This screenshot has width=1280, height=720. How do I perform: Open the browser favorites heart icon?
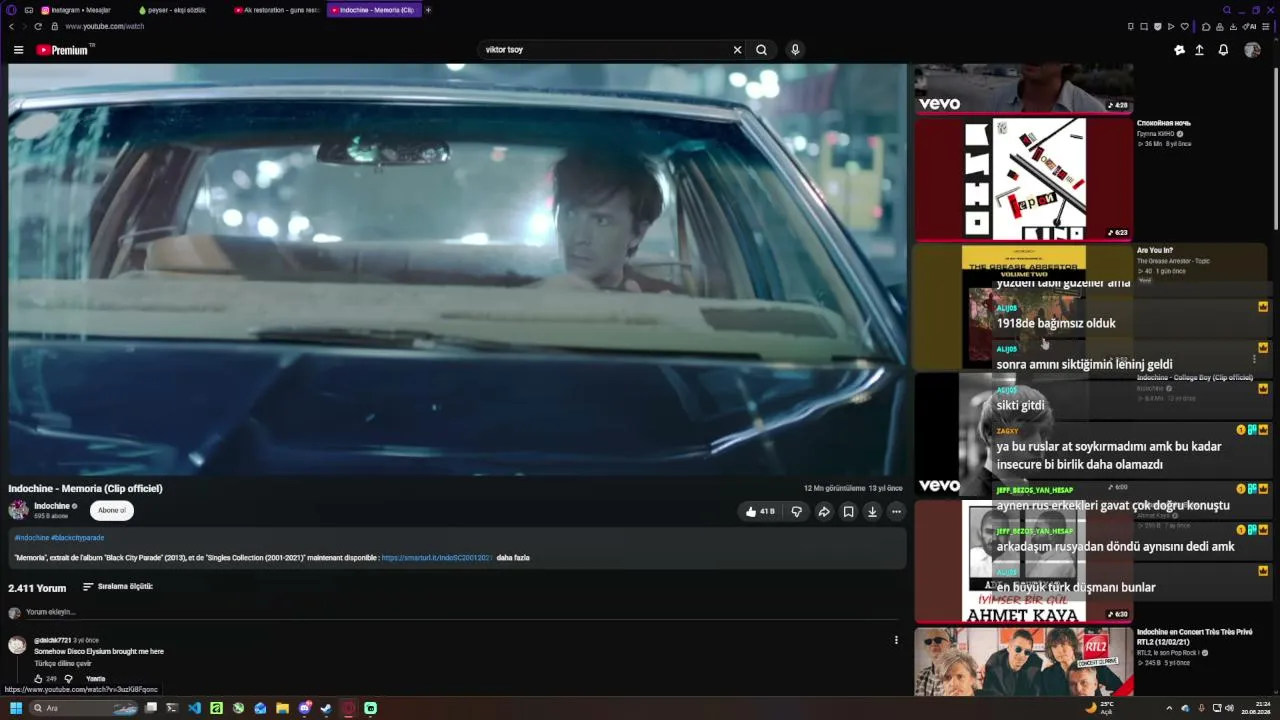[1184, 26]
